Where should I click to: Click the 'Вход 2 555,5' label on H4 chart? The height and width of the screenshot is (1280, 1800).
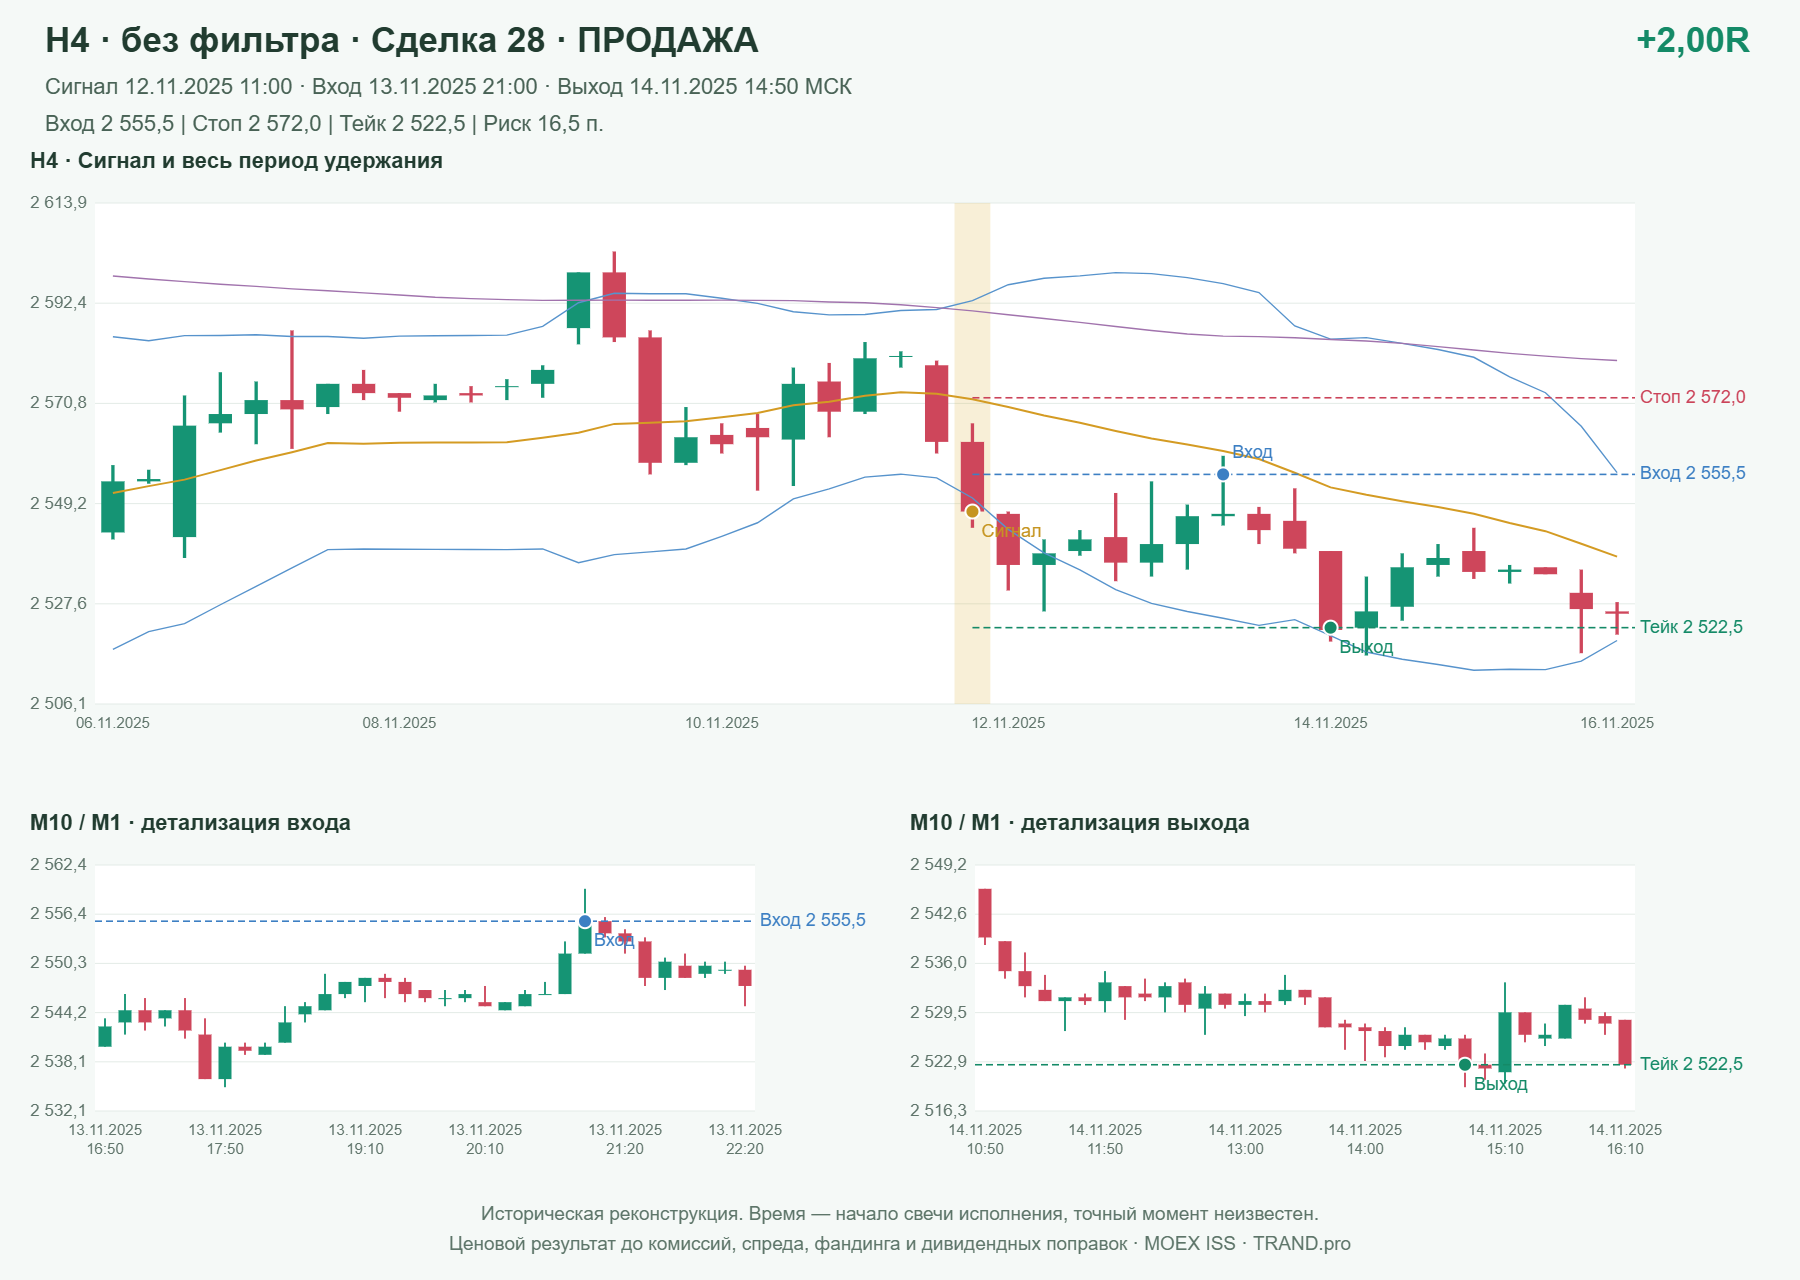[1692, 473]
